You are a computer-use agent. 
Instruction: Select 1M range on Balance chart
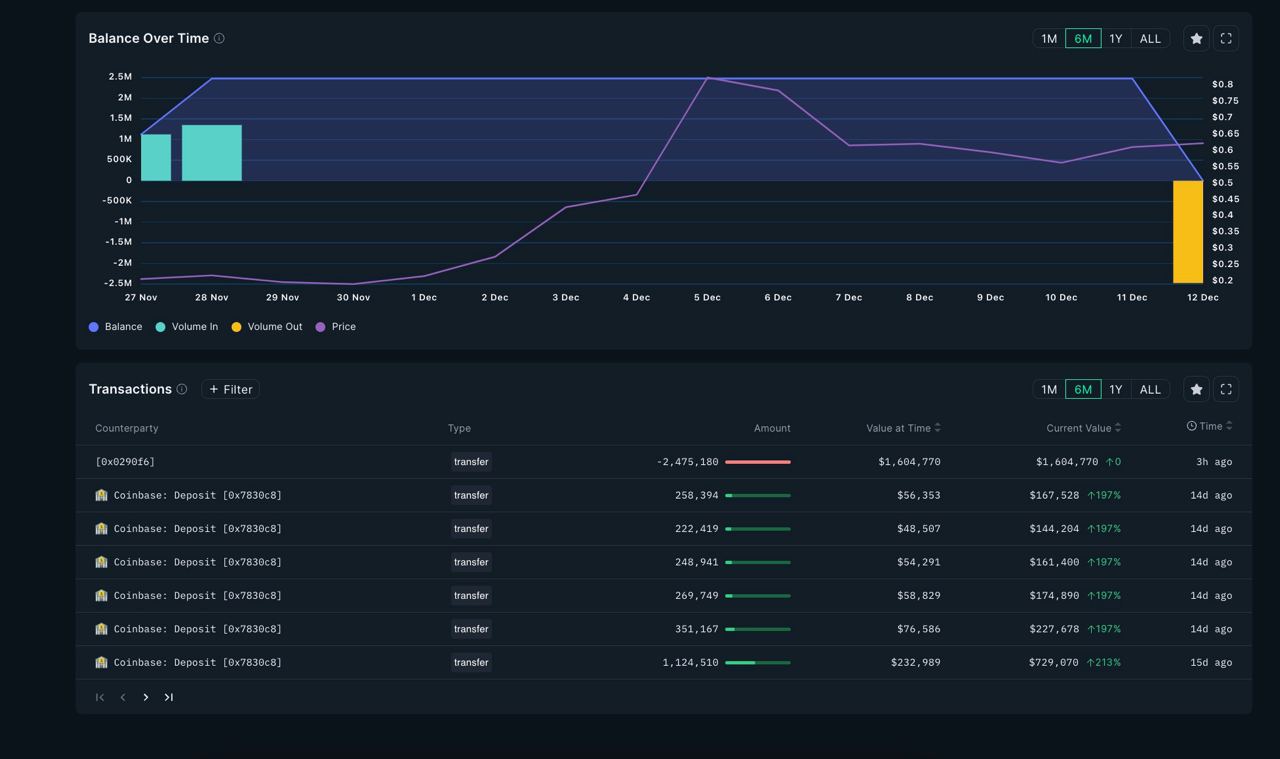(1049, 38)
